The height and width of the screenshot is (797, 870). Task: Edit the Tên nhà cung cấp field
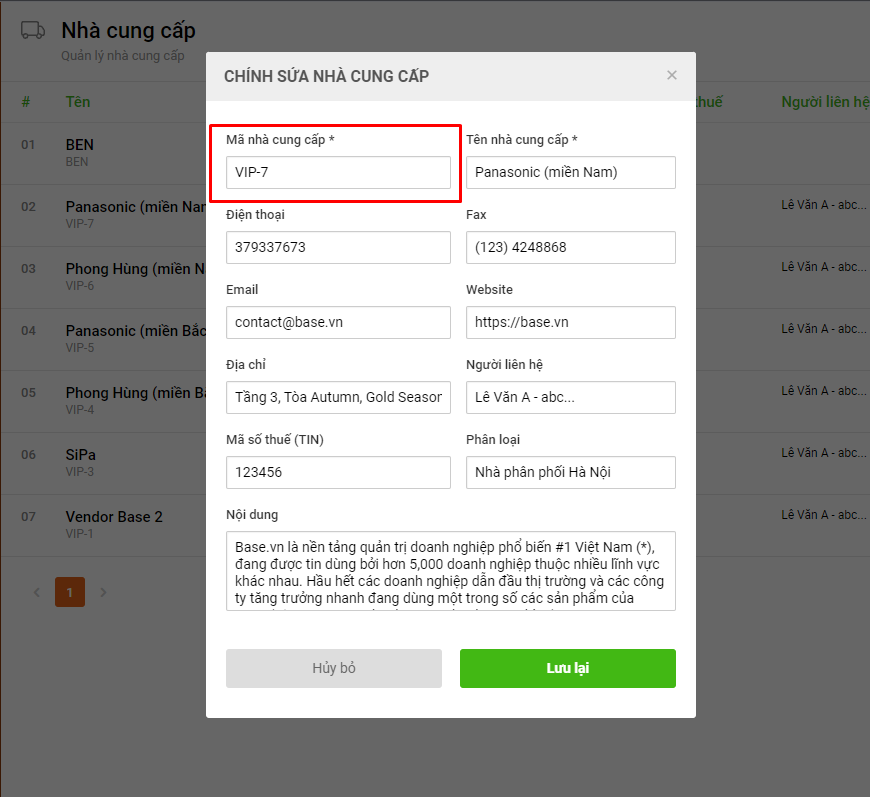pyautogui.click(x=570, y=172)
